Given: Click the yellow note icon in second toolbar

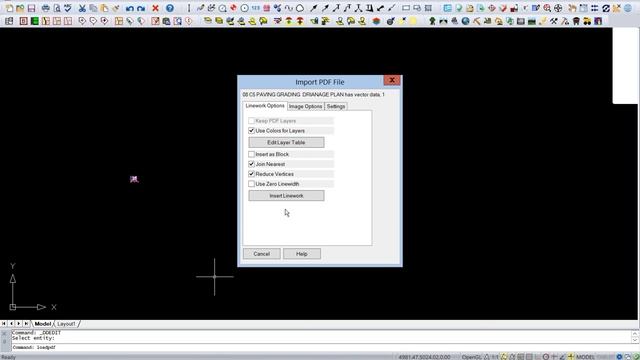Looking at the screenshot, I should 413,20.
